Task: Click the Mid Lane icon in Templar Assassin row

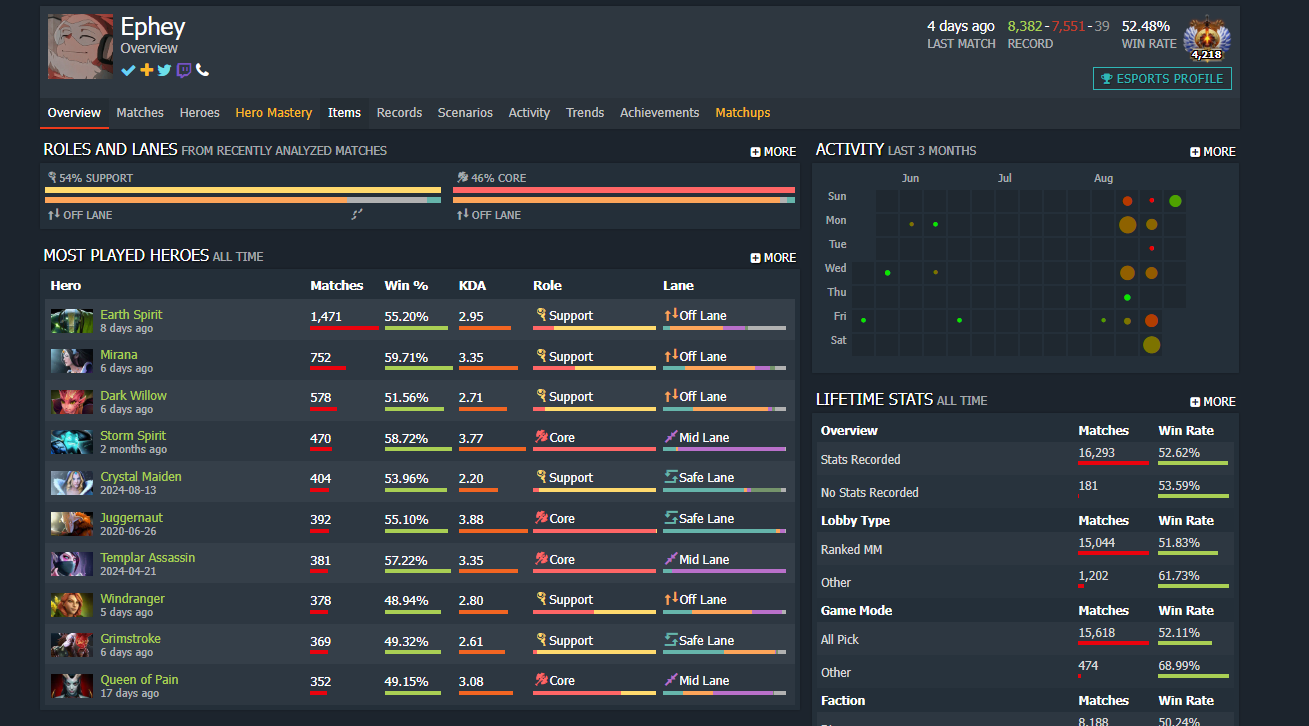Action: 670,559
